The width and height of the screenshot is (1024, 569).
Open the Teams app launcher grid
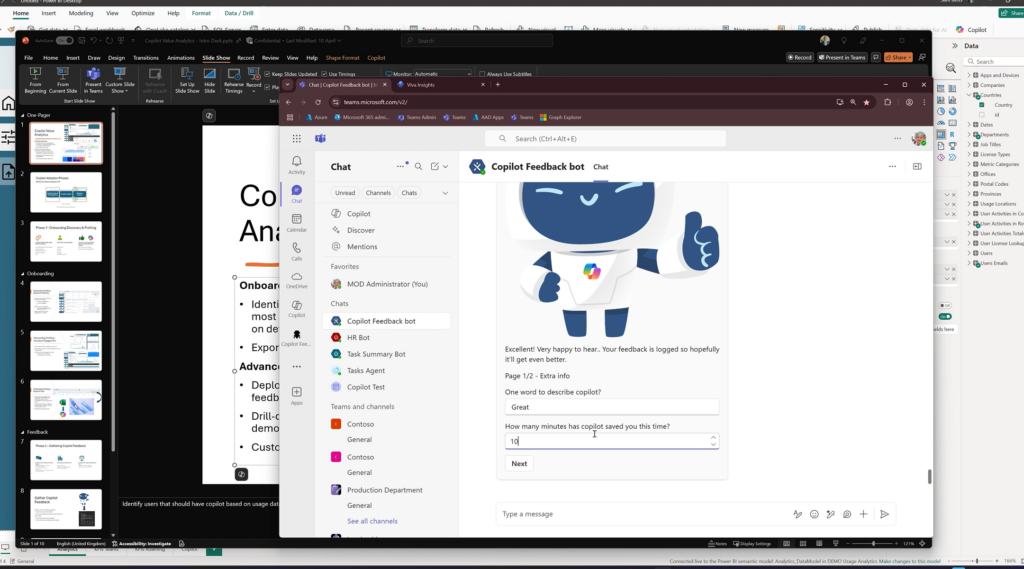click(296, 138)
